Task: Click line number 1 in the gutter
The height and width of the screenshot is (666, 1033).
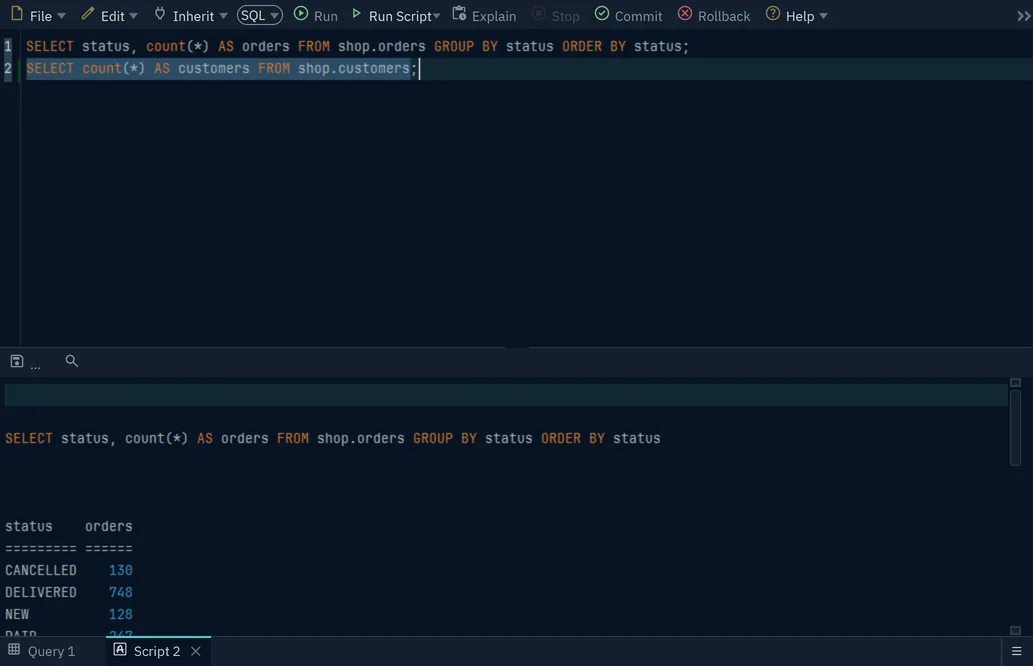Action: click(8, 46)
